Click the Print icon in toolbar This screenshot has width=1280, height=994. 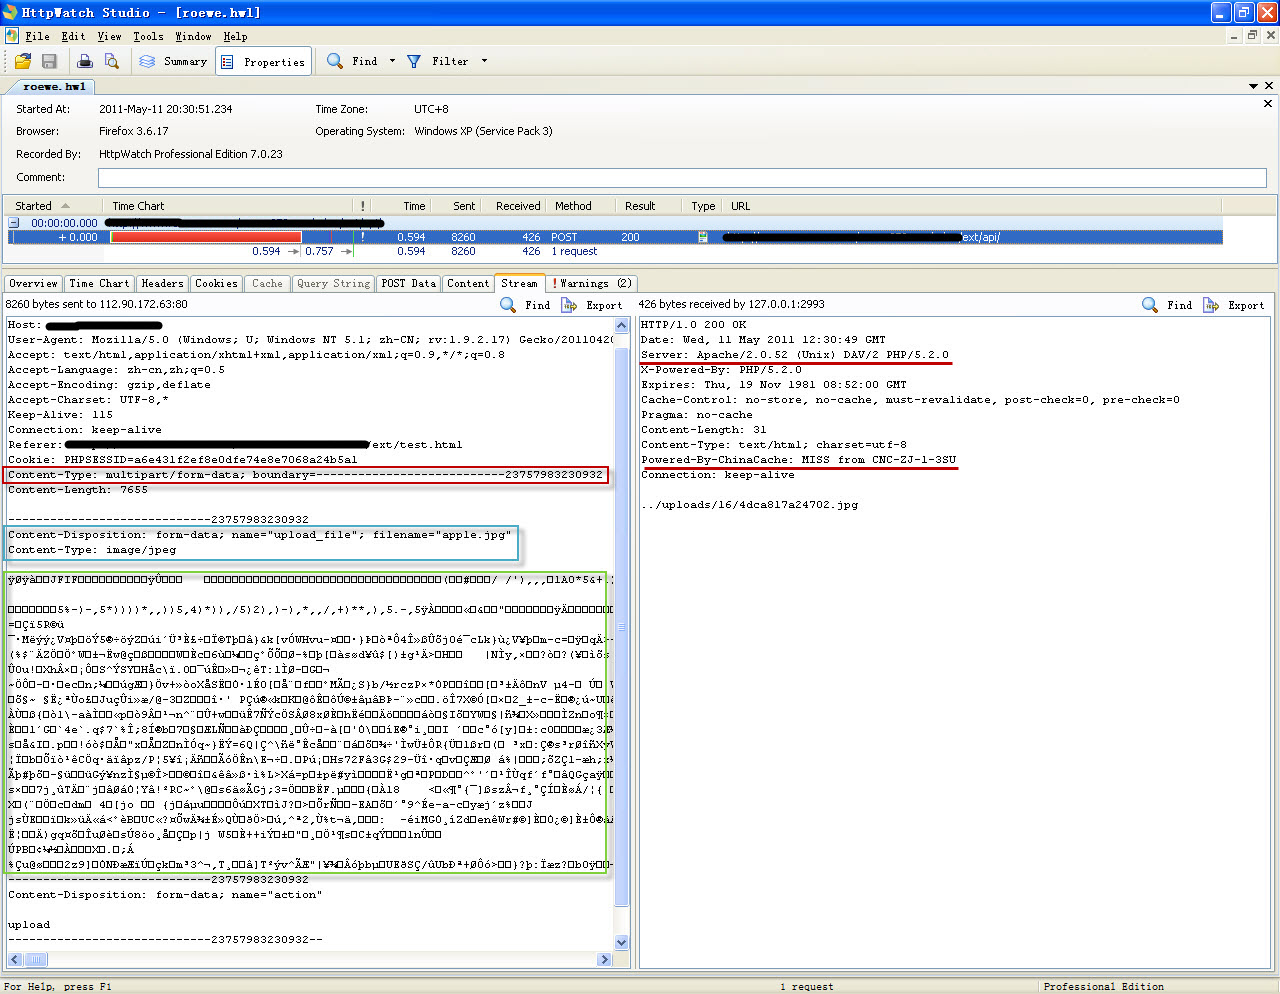coord(85,61)
